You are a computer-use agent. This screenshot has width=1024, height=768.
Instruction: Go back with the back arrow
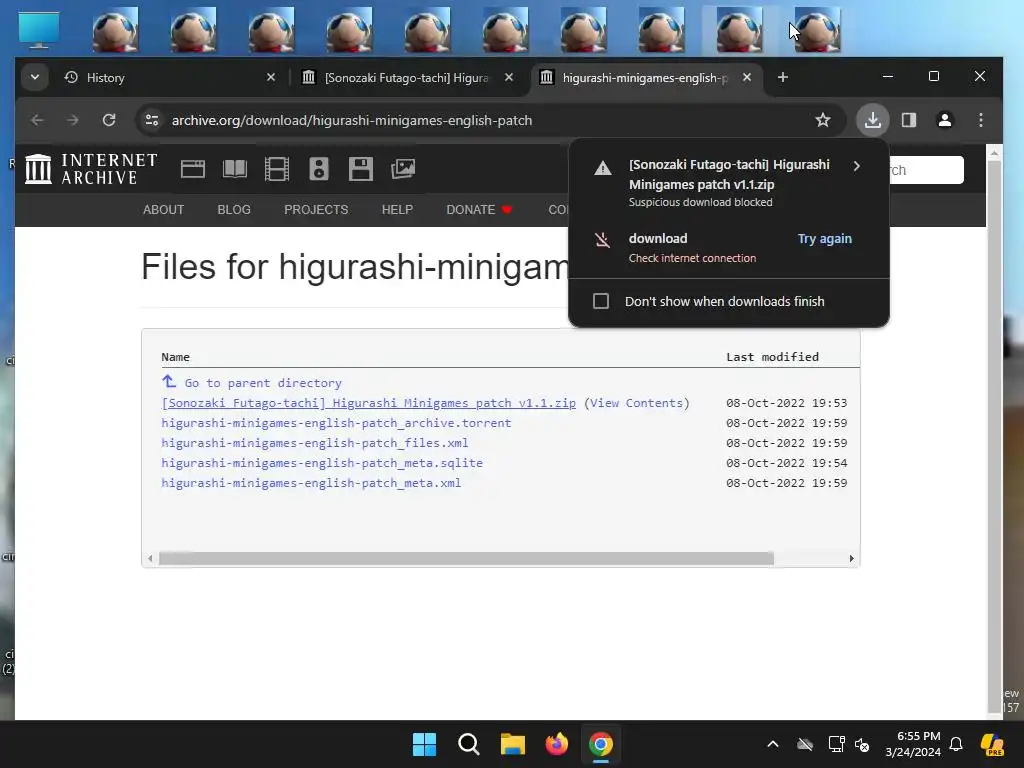click(37, 120)
